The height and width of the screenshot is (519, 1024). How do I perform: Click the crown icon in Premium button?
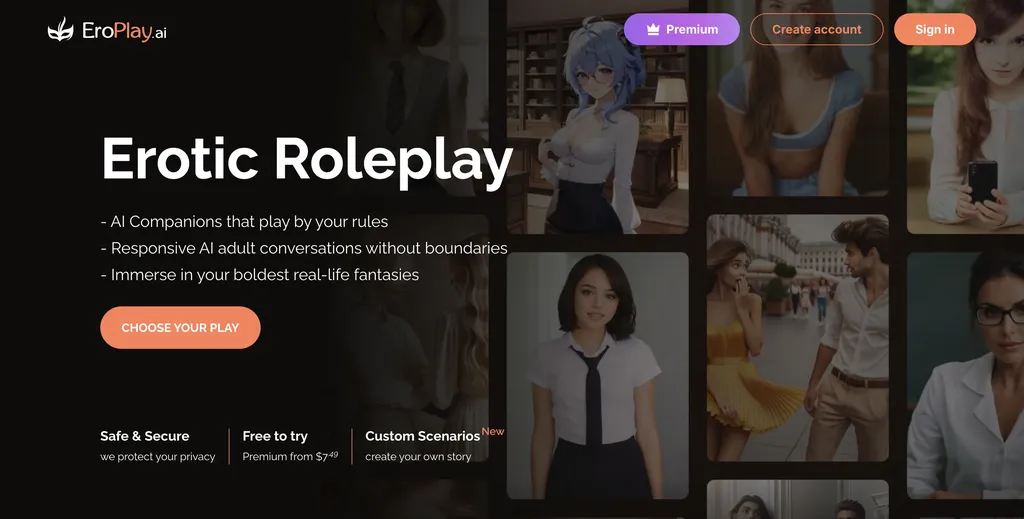point(652,29)
